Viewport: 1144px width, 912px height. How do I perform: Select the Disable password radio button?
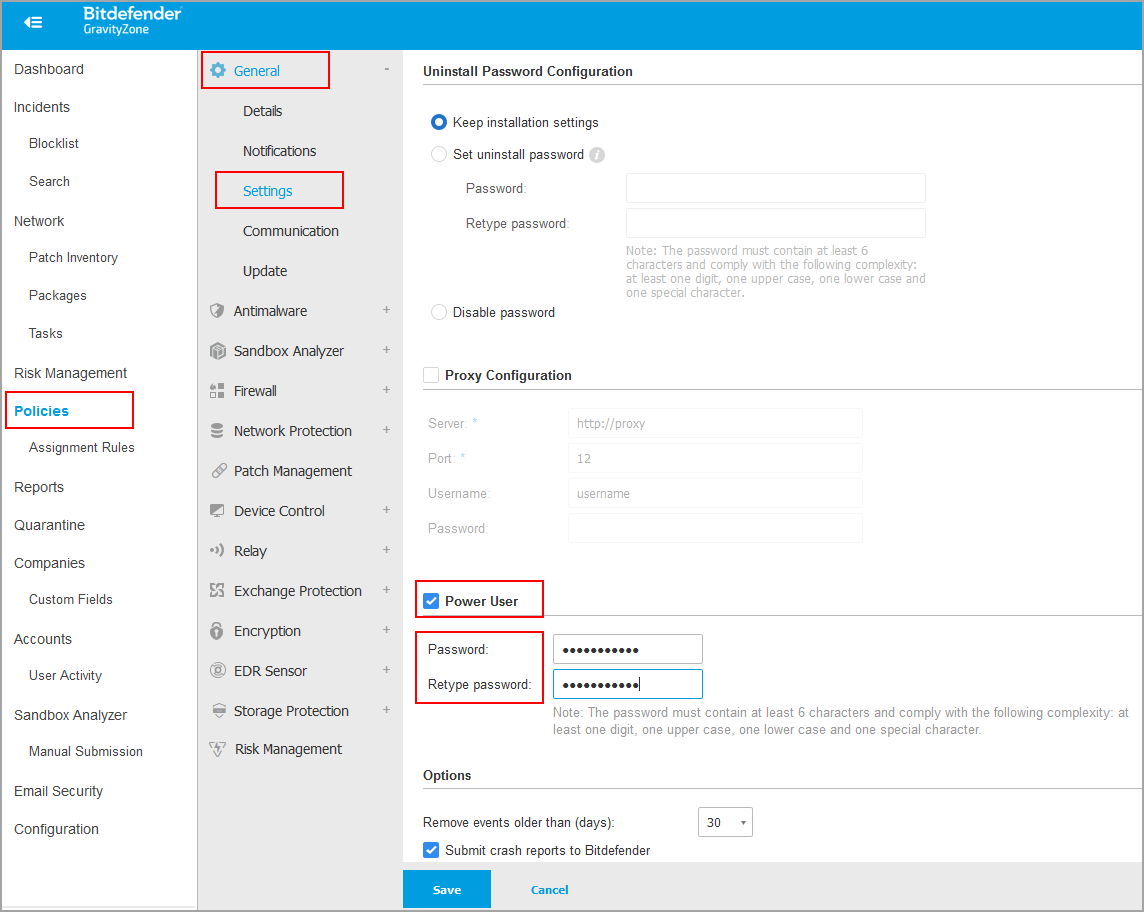[x=438, y=311]
